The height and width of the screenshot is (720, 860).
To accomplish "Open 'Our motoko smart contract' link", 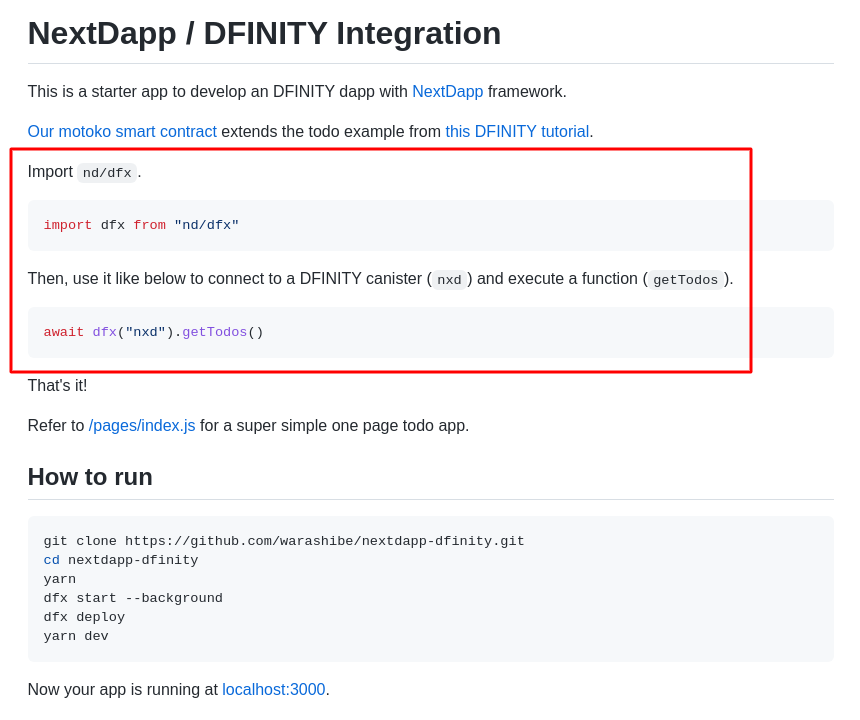I will tap(122, 132).
